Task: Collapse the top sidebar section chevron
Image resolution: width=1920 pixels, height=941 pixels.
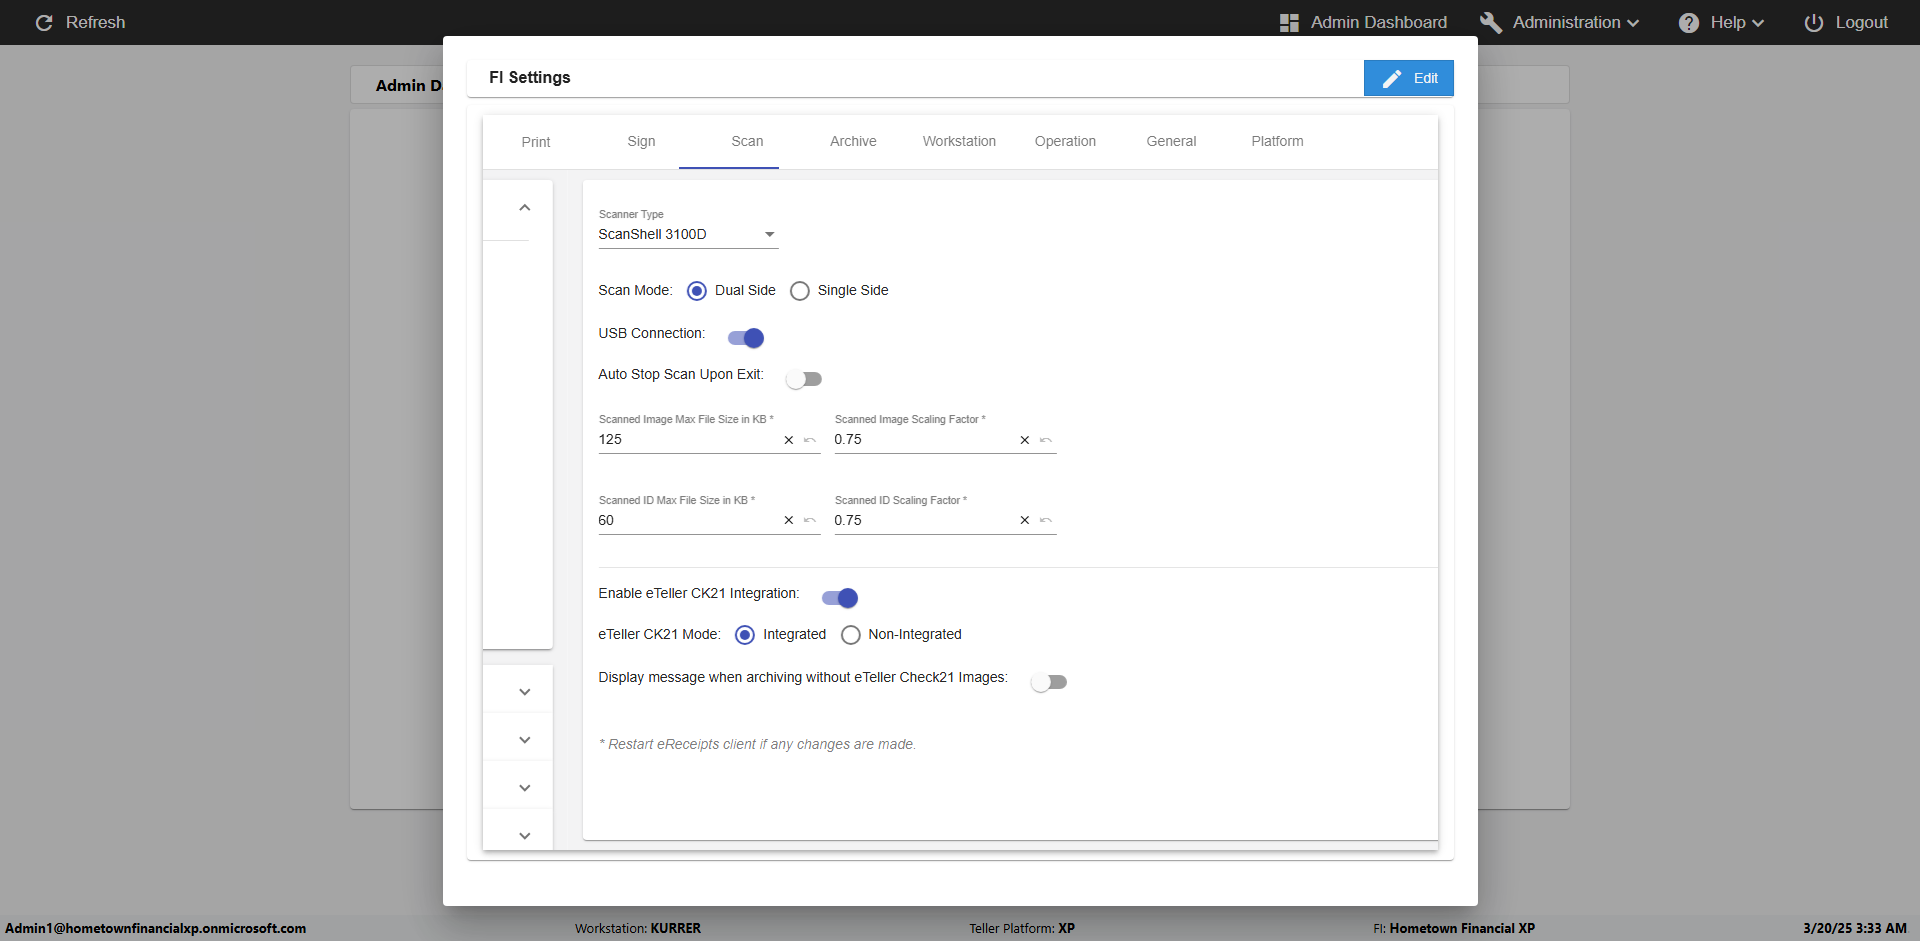Action: [x=524, y=208]
